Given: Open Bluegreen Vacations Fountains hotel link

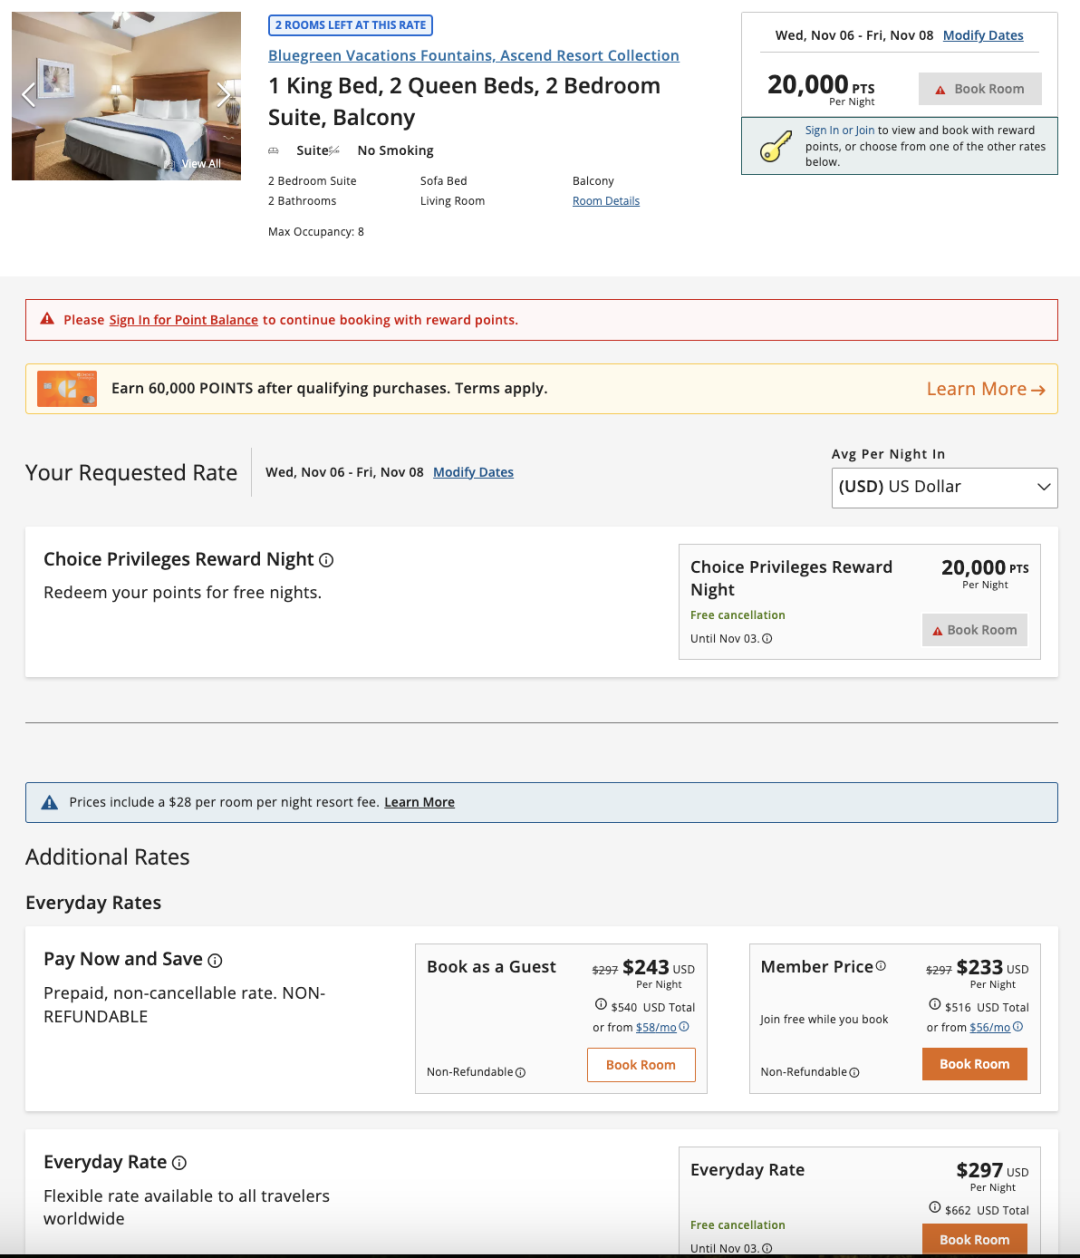Looking at the screenshot, I should point(473,56).
